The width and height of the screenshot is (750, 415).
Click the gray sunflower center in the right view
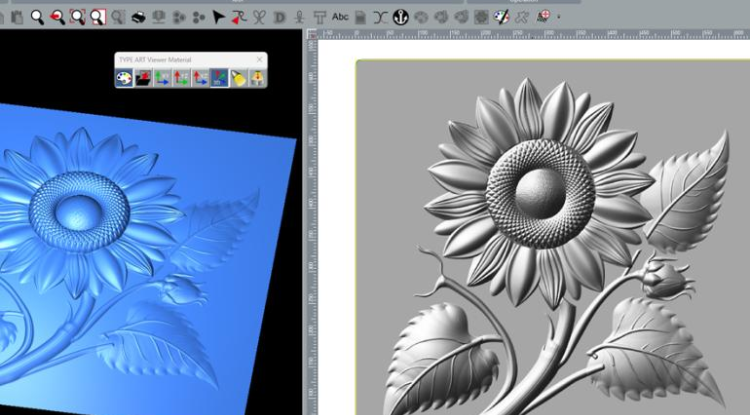pyautogui.click(x=539, y=188)
